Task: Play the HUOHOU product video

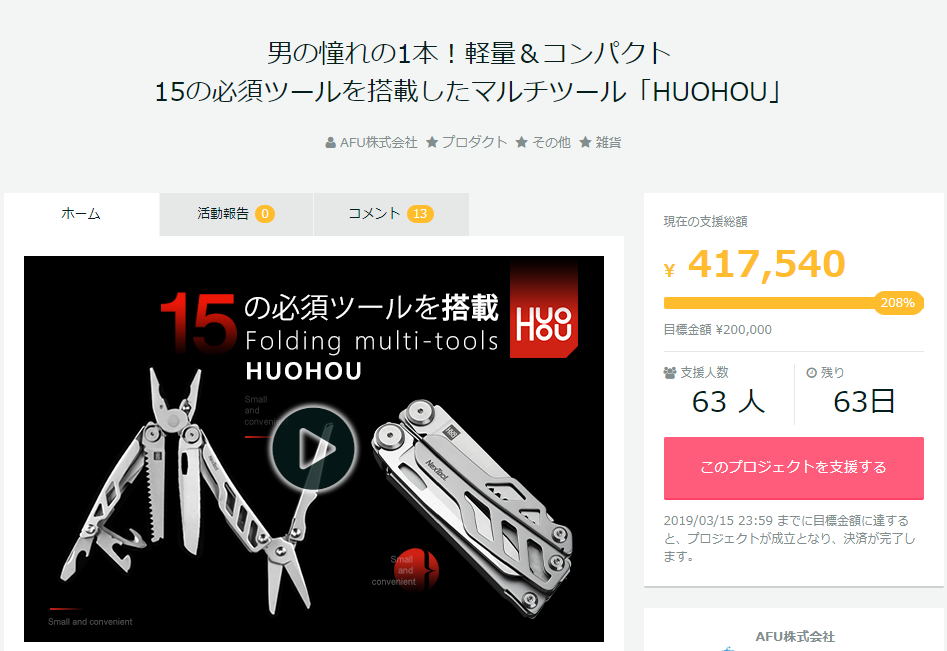Action: [x=313, y=449]
